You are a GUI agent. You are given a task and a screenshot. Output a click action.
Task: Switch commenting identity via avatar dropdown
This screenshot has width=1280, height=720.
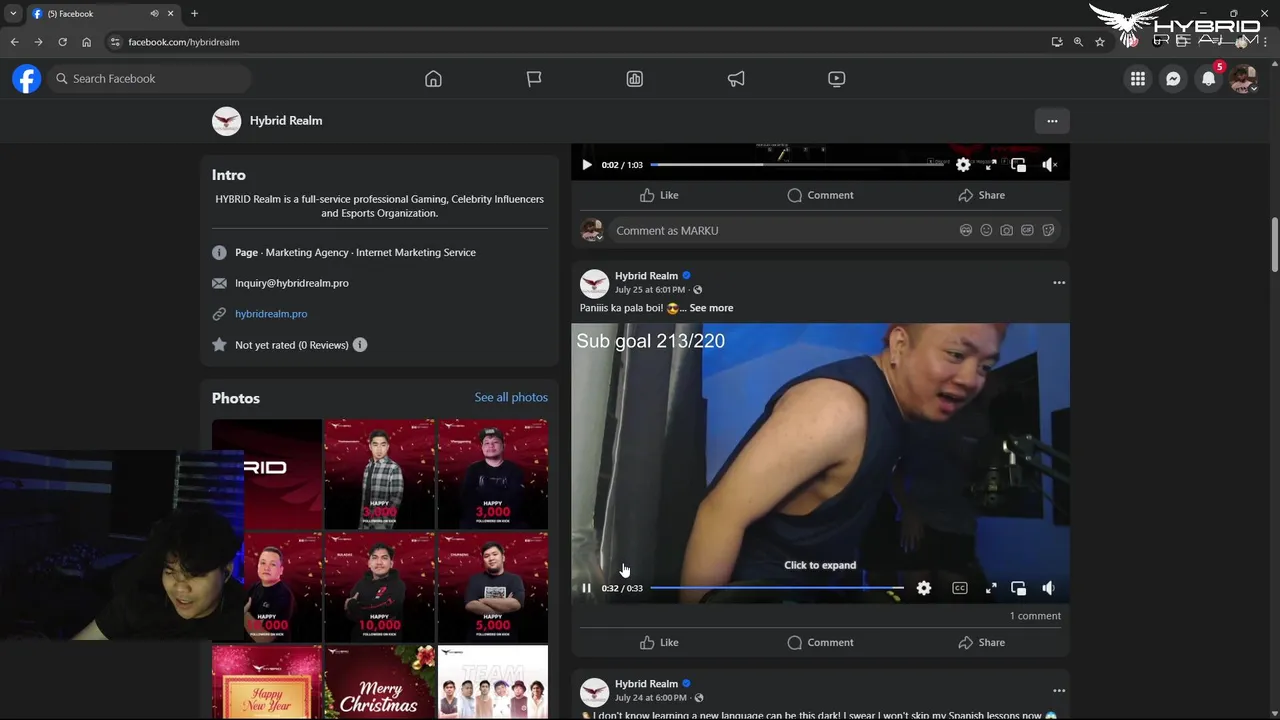coord(593,231)
